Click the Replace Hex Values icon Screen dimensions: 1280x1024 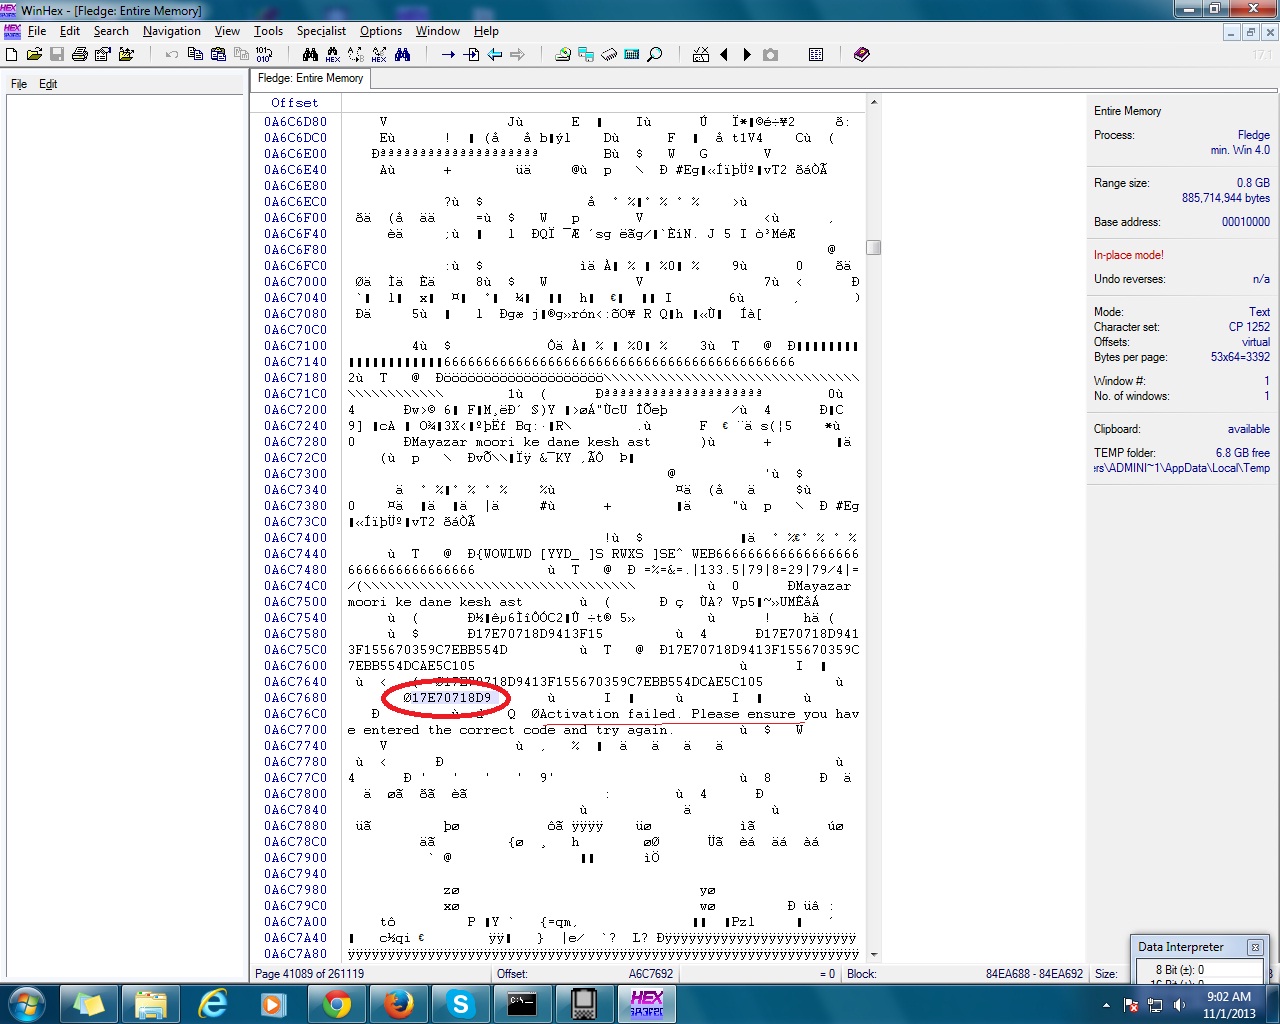coord(379,54)
